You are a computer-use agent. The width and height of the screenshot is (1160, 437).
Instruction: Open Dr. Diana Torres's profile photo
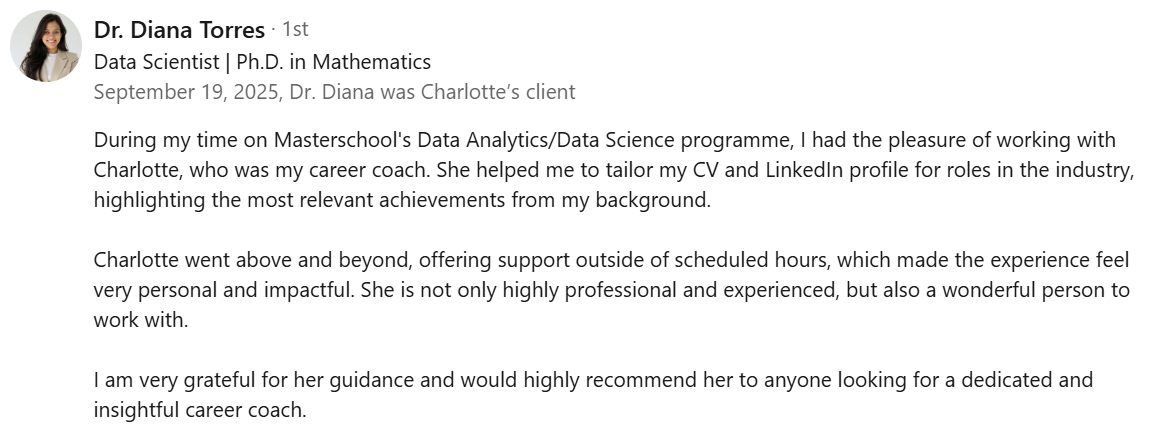pos(45,46)
